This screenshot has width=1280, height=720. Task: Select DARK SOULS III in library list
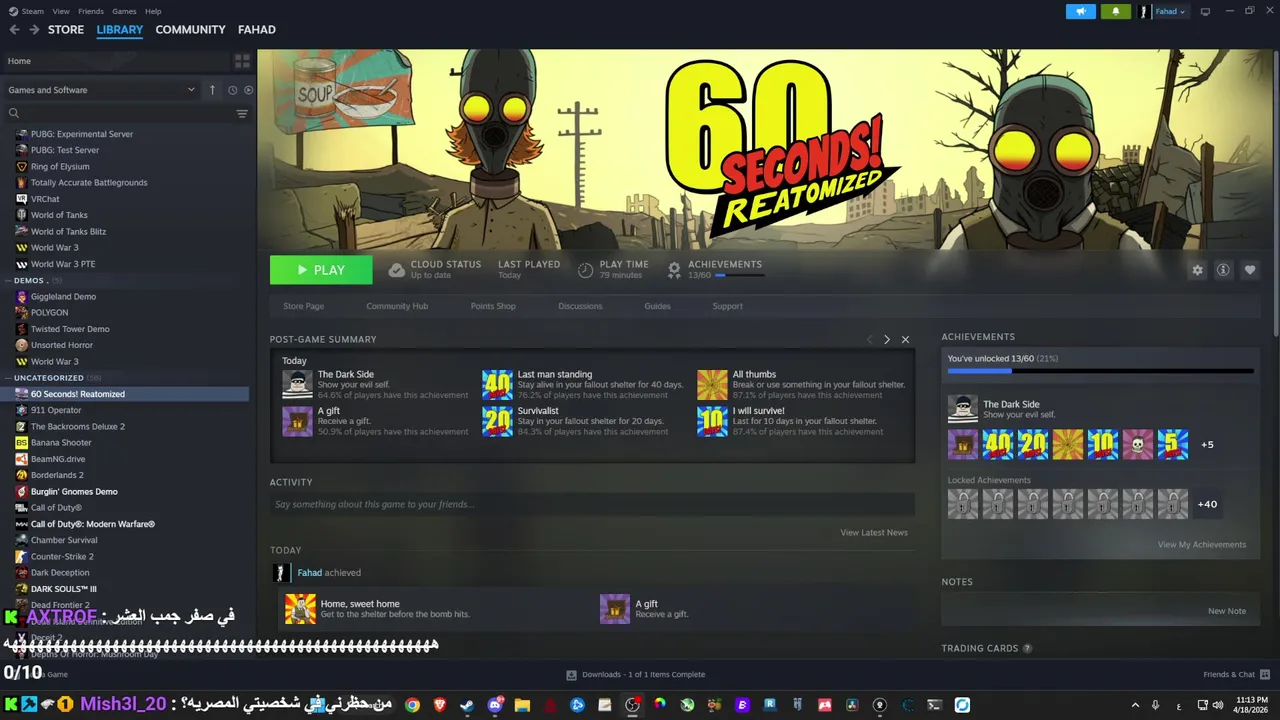(x=64, y=589)
